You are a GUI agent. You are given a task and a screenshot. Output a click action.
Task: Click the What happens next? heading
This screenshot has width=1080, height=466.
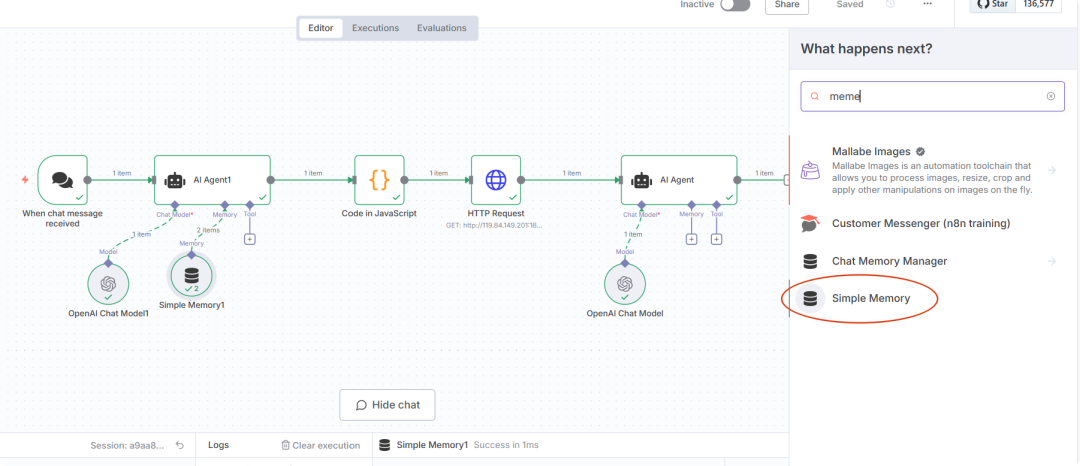[866, 49]
